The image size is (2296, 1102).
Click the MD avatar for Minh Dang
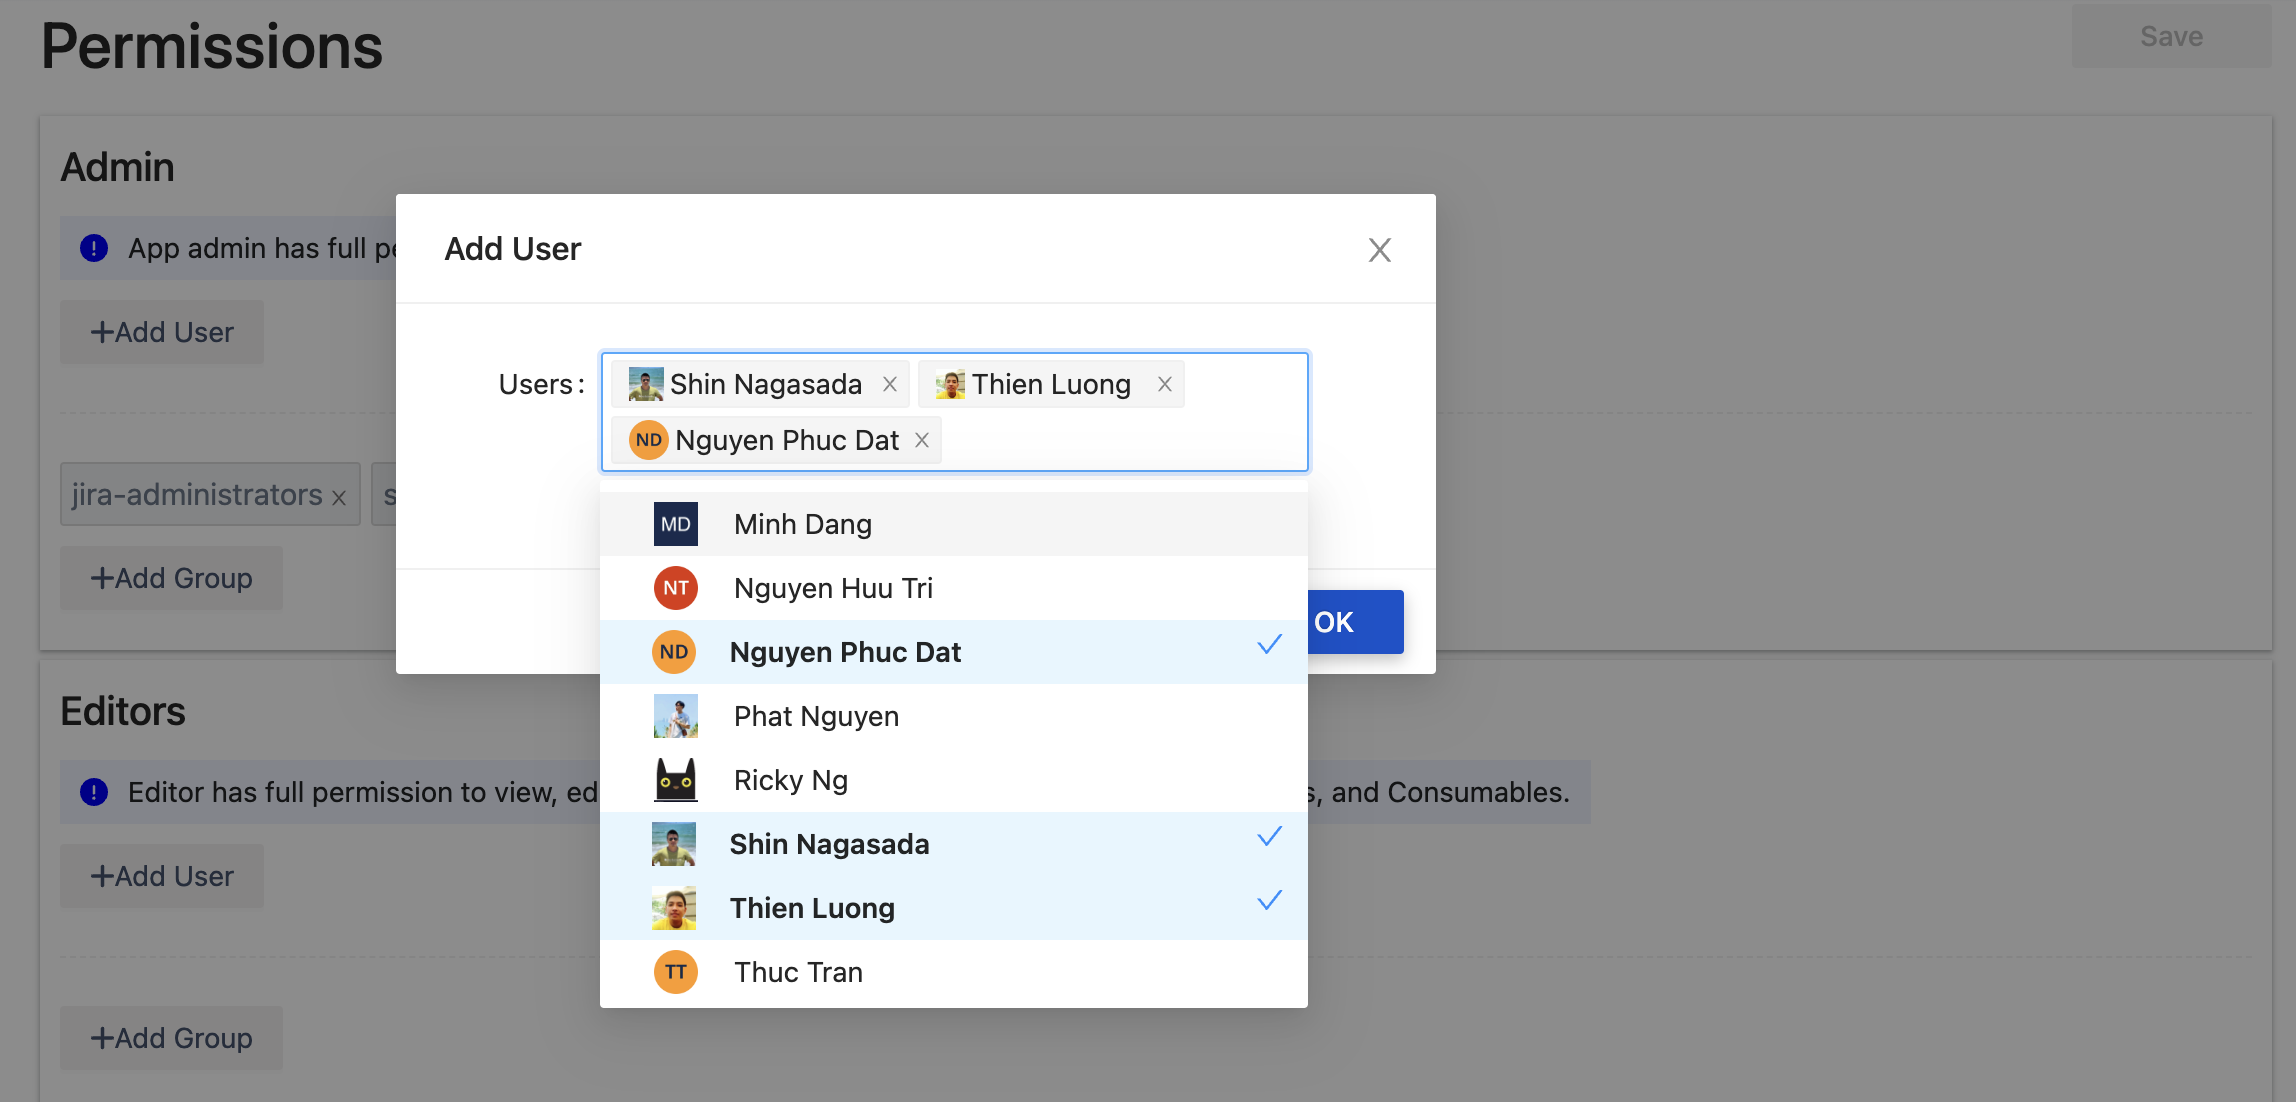pos(675,524)
